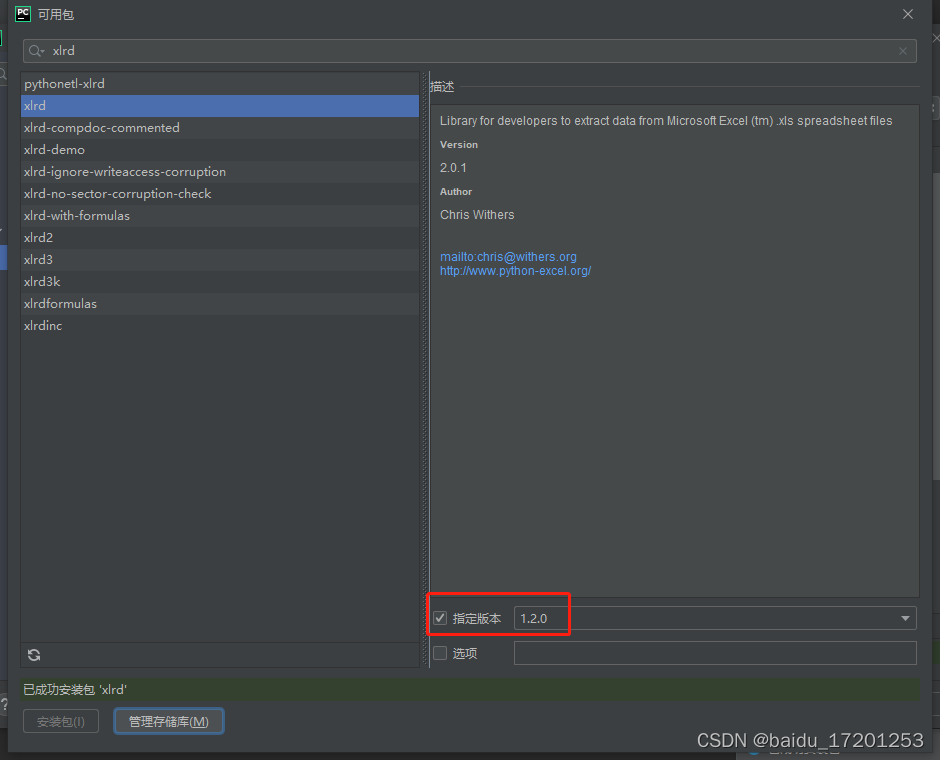
Task: Click the PyCharm logo in the title bar
Action: click(x=22, y=14)
